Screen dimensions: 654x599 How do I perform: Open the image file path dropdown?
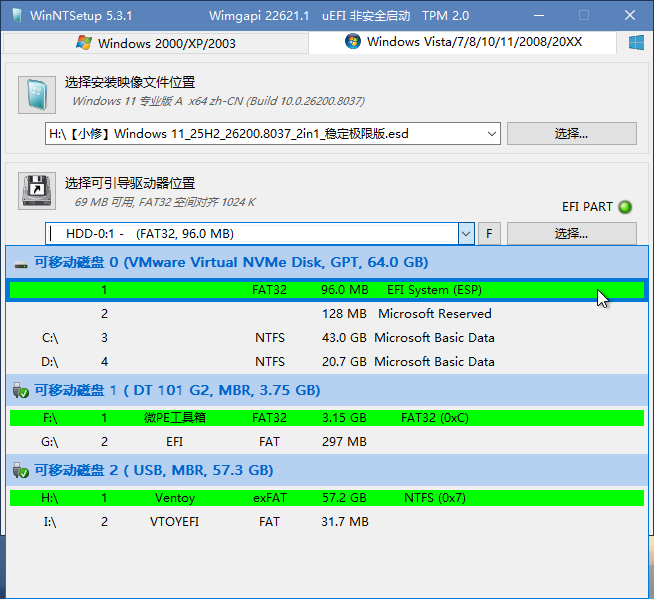point(492,134)
